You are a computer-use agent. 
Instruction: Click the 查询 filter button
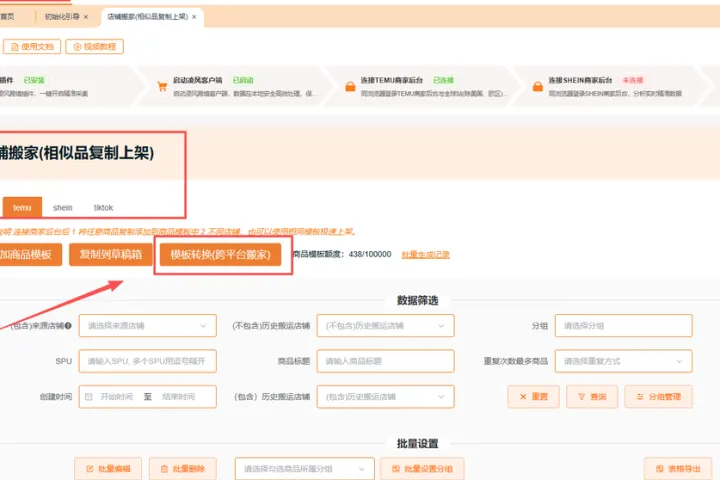pos(592,396)
